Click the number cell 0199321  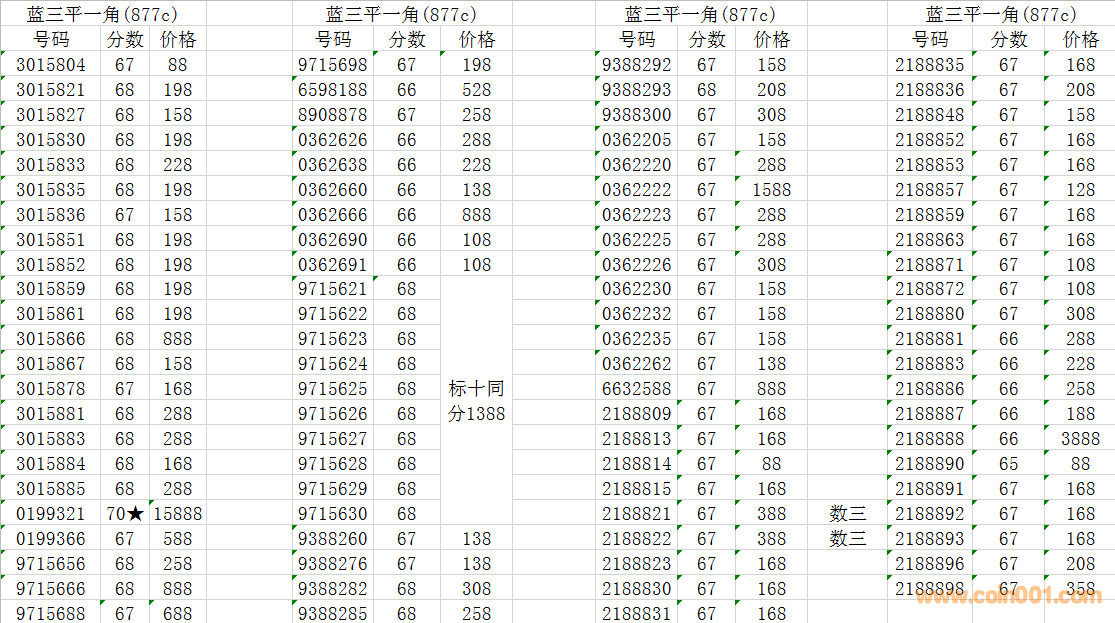pyautogui.click(x=51, y=514)
